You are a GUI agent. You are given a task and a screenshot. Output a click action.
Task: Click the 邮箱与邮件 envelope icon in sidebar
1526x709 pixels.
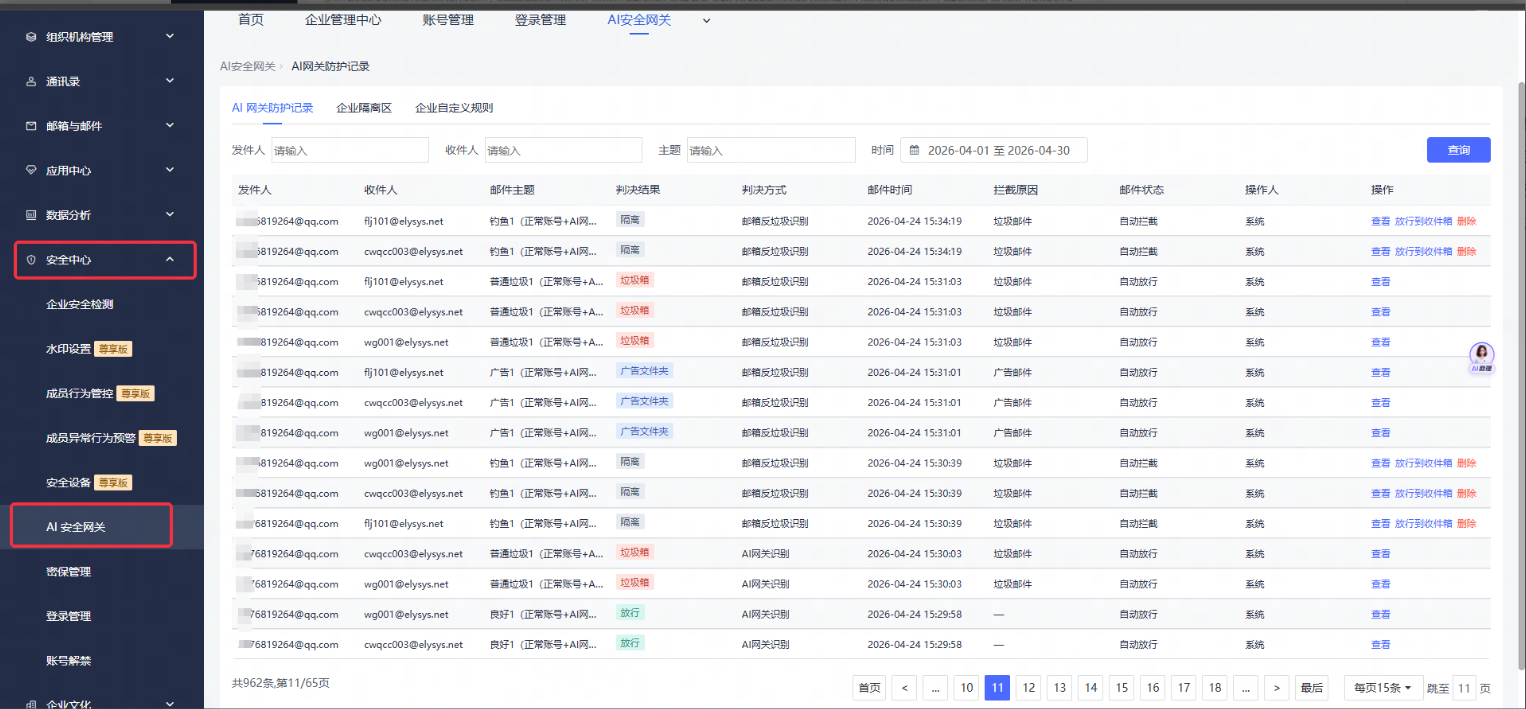(31, 126)
